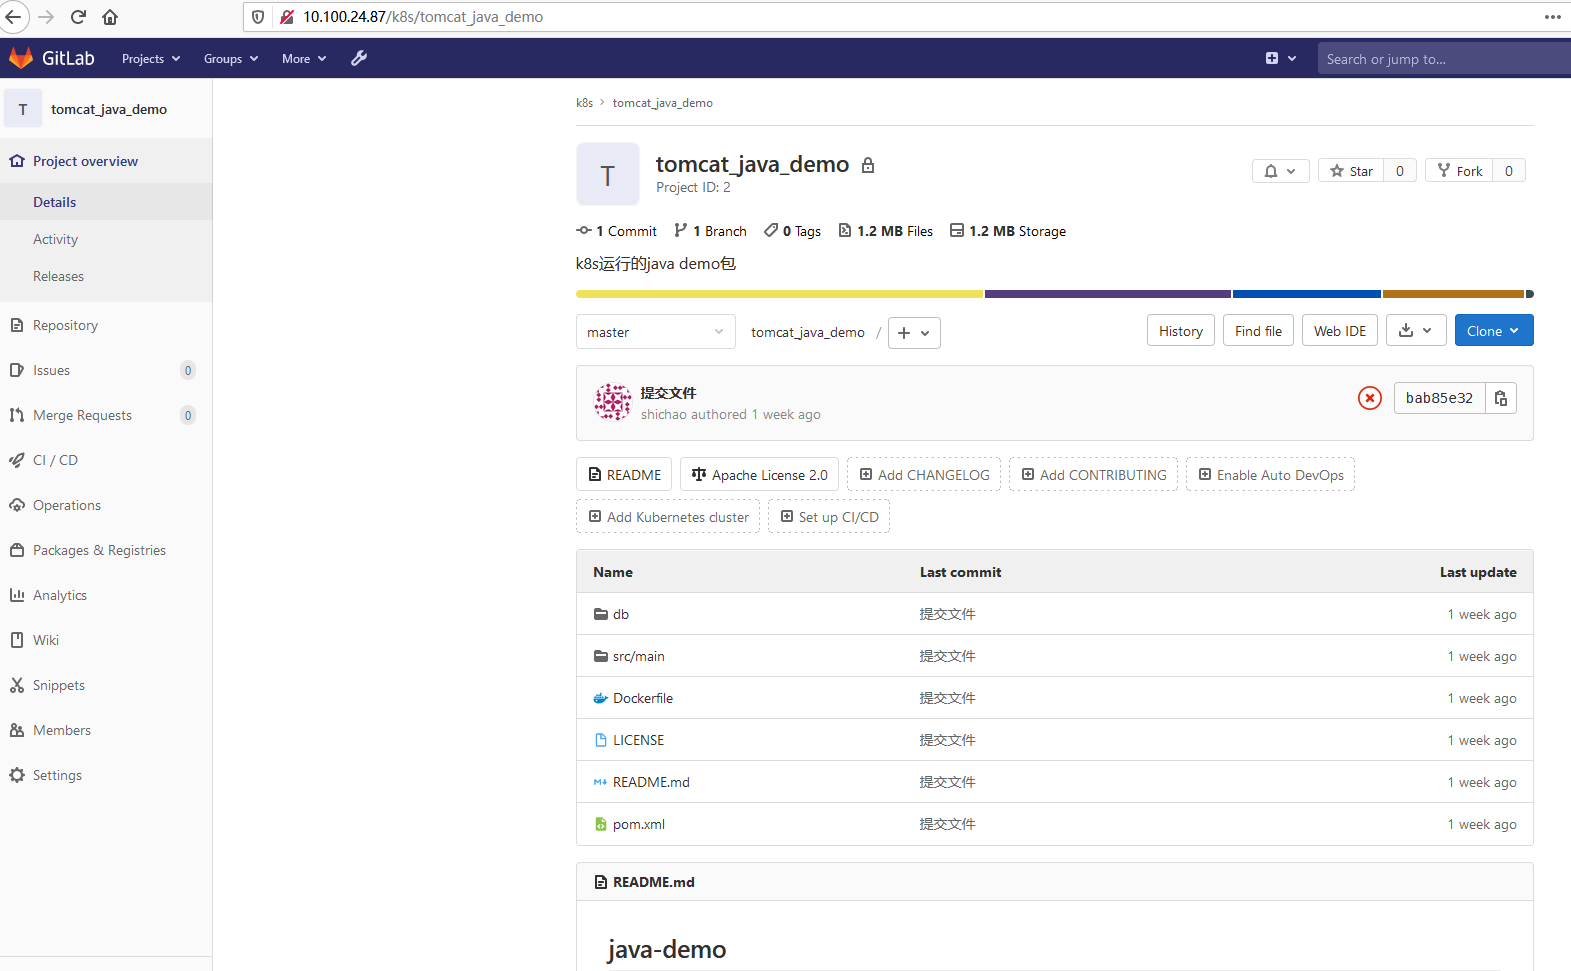1571x971 pixels.
Task: Click the Apache License 2.0 button
Action: (759, 474)
